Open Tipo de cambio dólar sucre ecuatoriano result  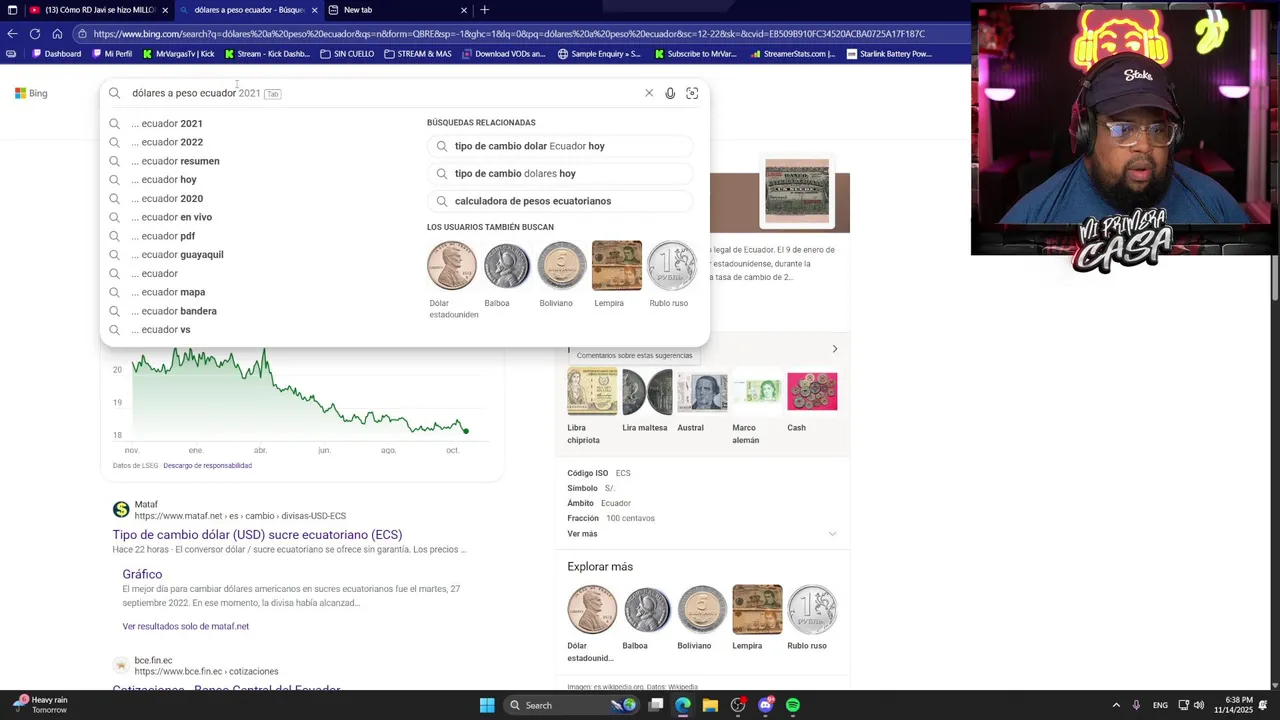257,535
